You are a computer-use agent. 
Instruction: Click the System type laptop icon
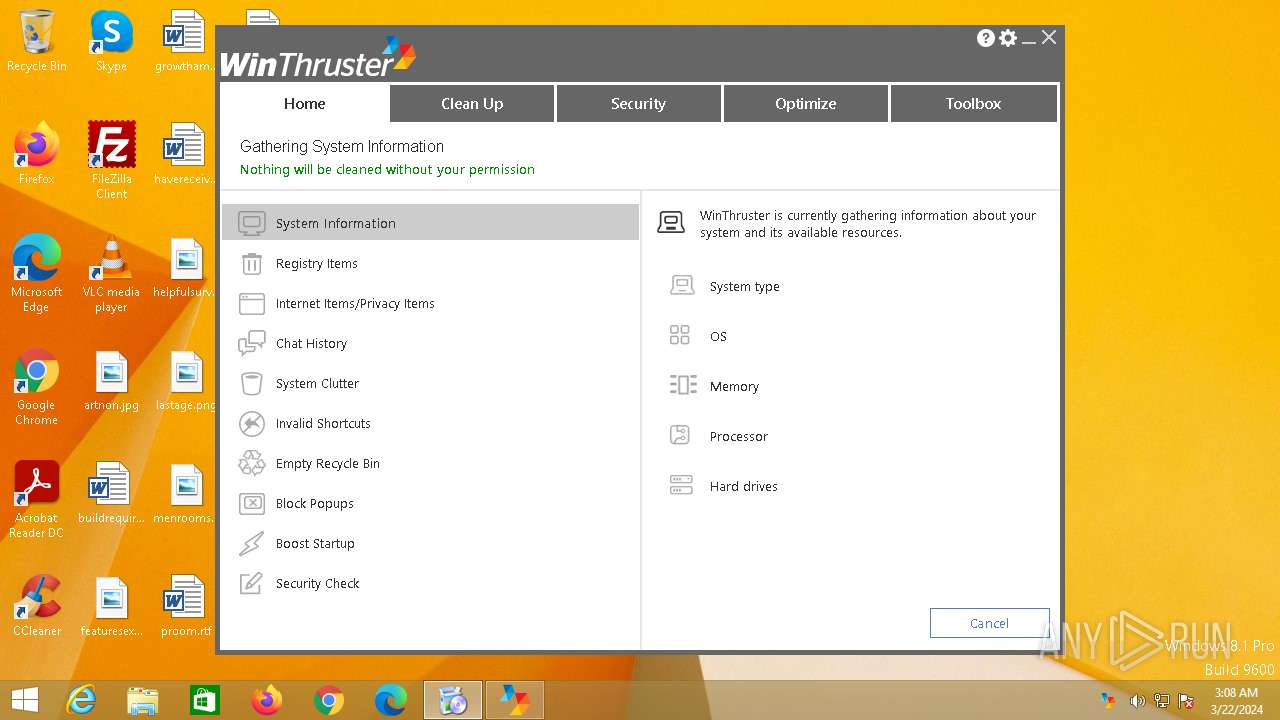coord(682,286)
